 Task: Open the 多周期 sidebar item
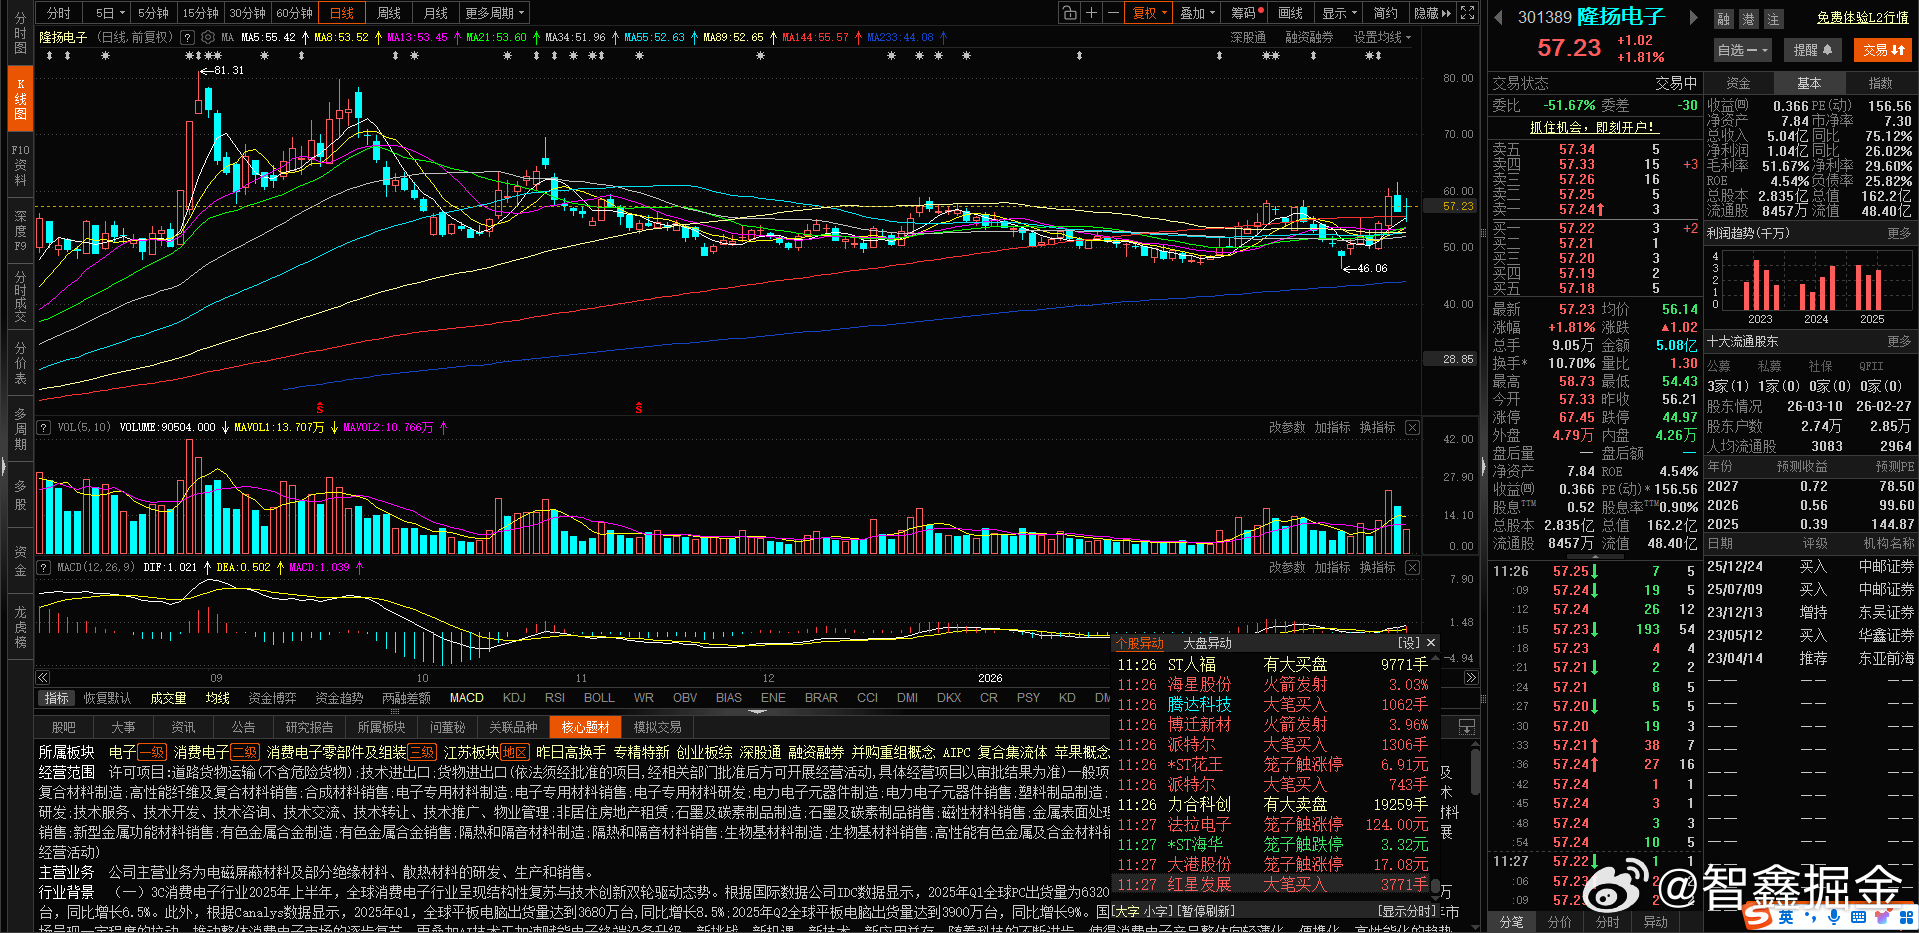pyautogui.click(x=20, y=429)
